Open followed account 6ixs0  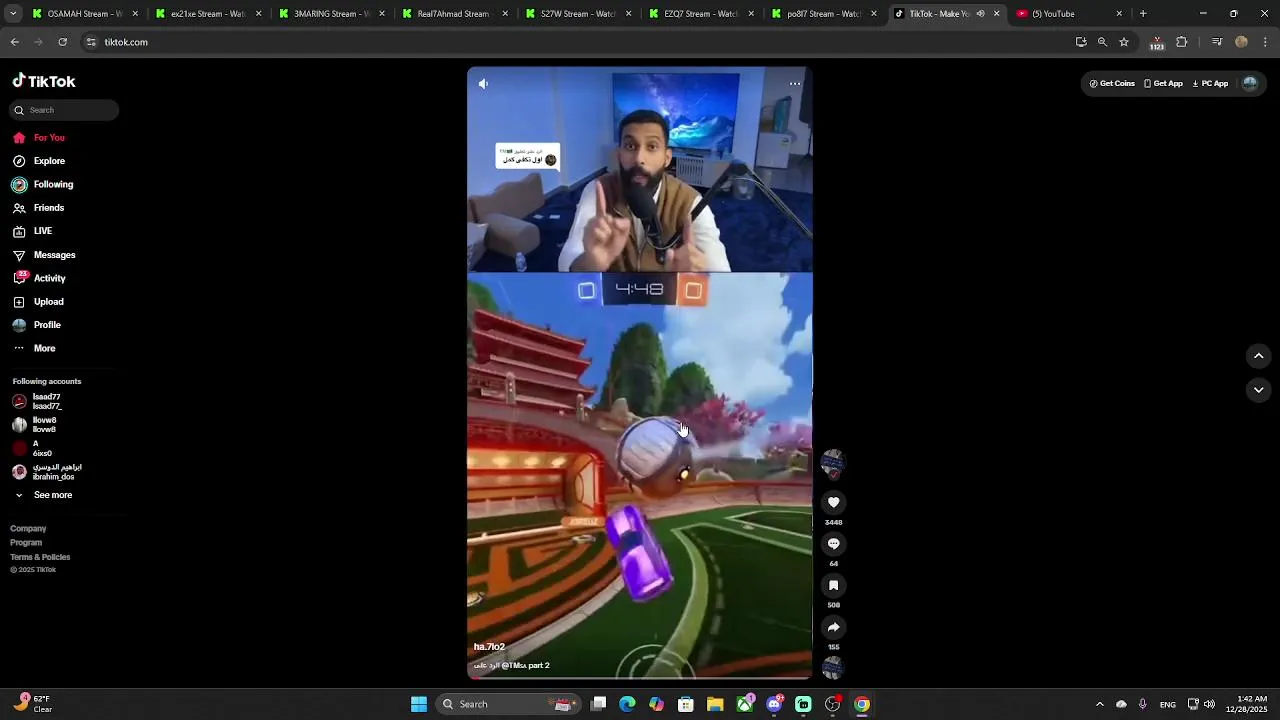pyautogui.click(x=33, y=448)
